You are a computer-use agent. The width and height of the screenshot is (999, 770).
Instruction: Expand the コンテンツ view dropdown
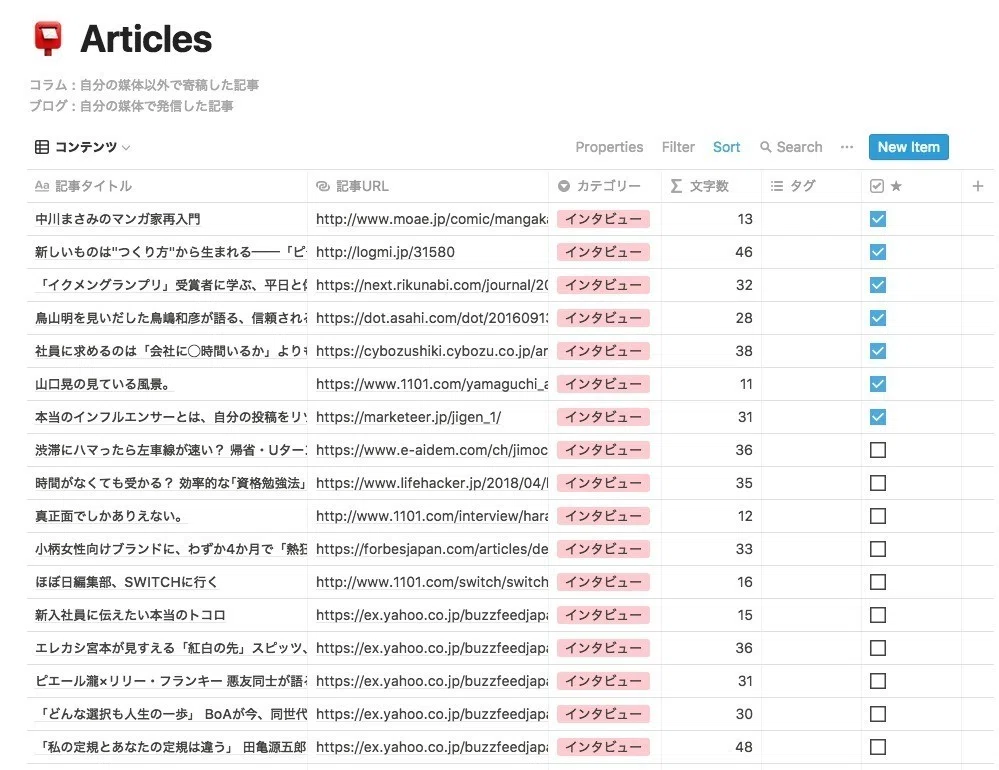(x=126, y=148)
